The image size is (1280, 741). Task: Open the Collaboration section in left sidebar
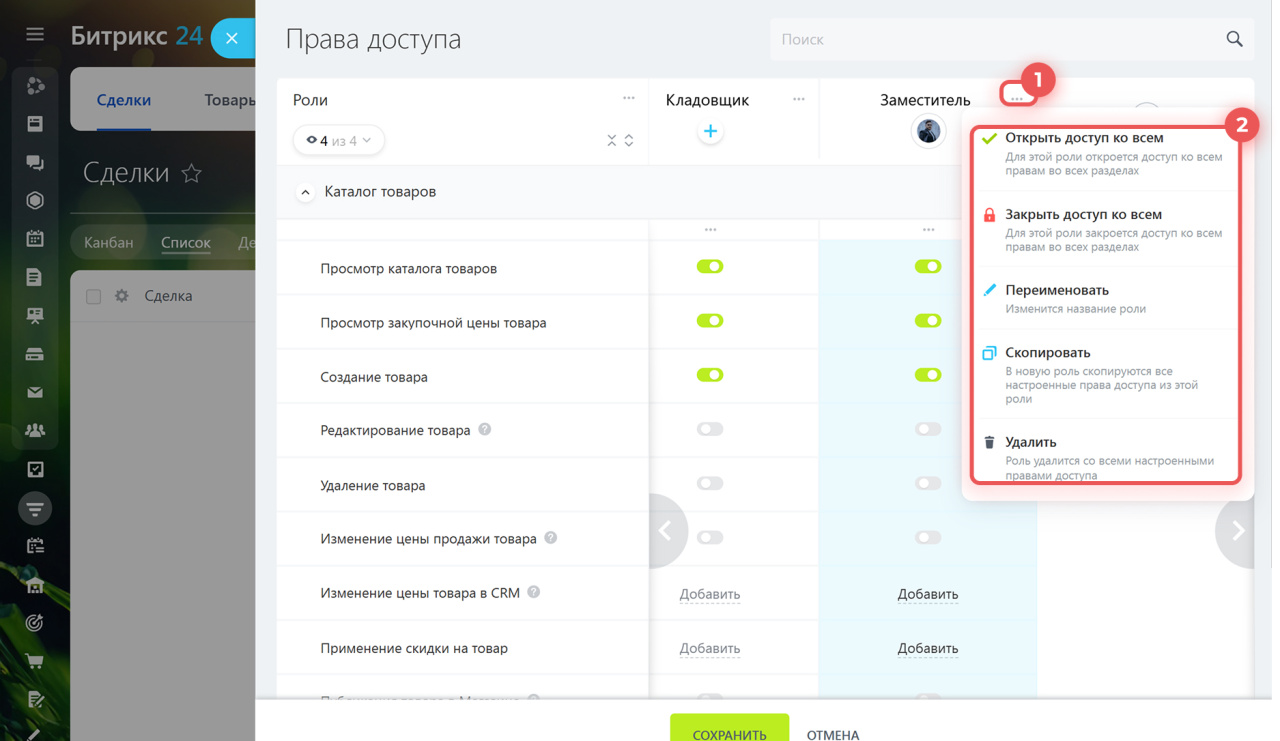pyautogui.click(x=35, y=86)
